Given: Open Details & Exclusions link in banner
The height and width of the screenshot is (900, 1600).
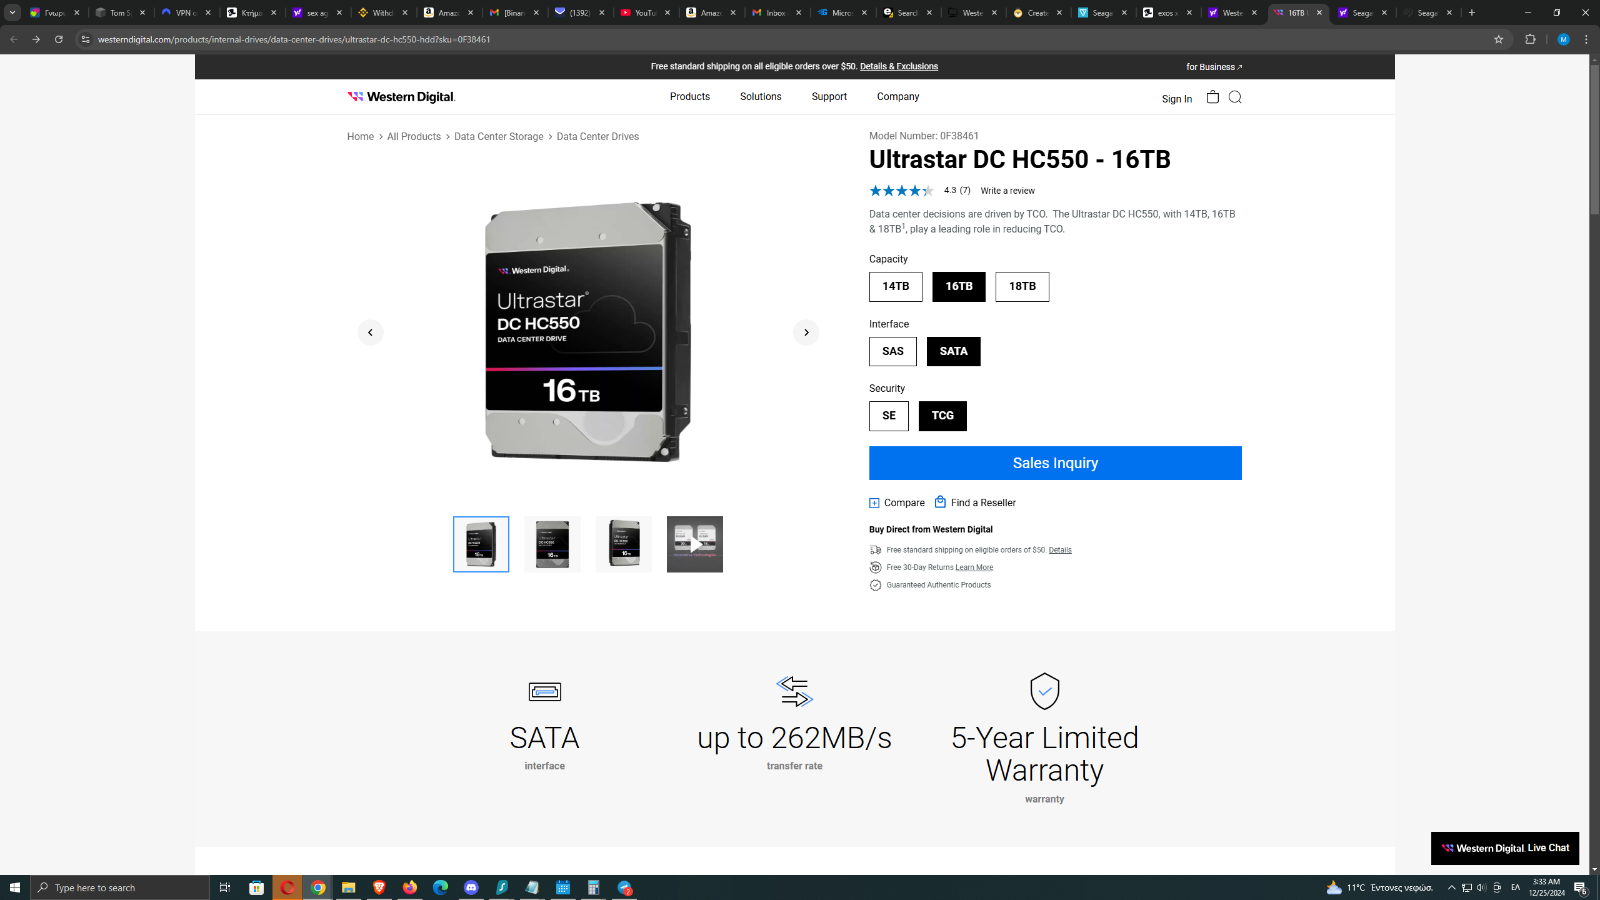Looking at the screenshot, I should pyautogui.click(x=899, y=66).
